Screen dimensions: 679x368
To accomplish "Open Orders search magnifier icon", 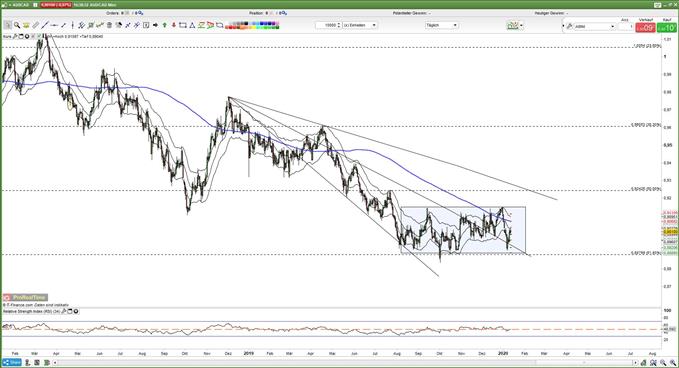I will click(141, 13).
